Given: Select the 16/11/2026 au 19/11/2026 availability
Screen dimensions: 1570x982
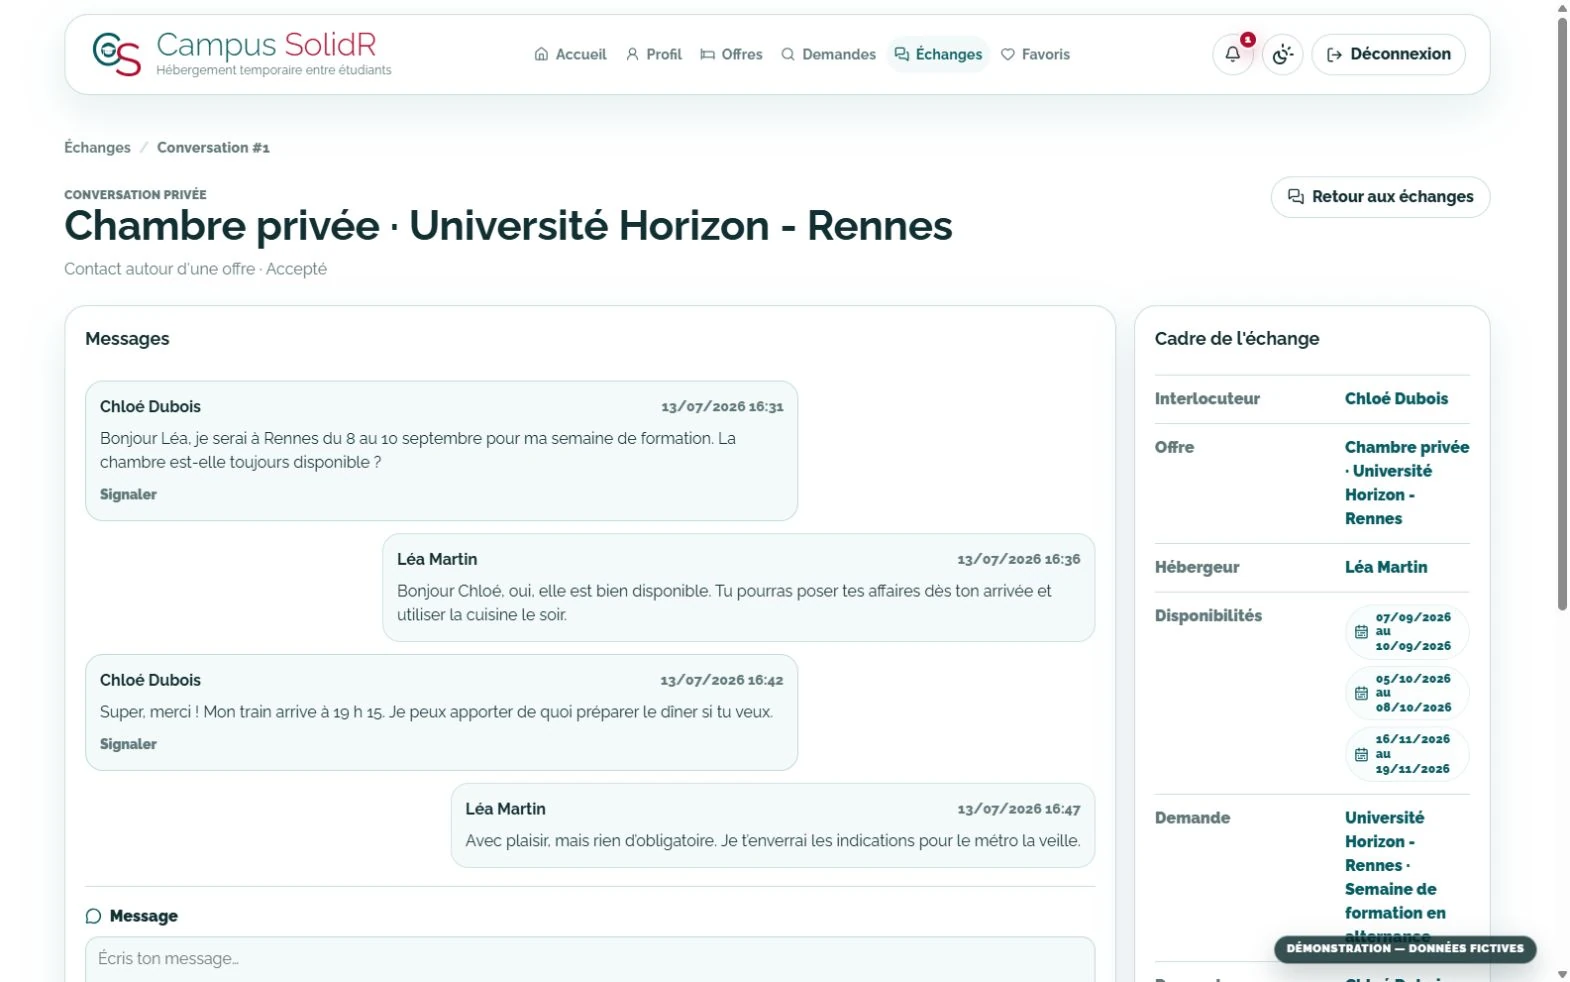Looking at the screenshot, I should point(1407,754).
